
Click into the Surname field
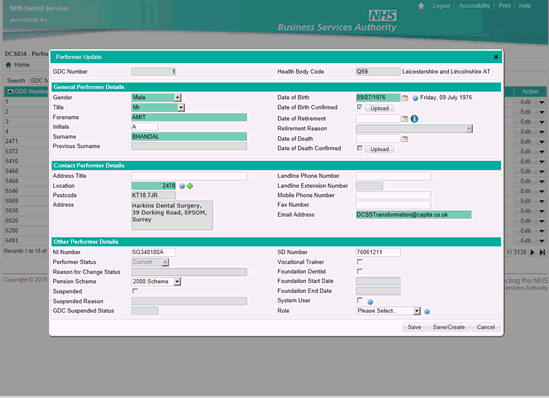(189, 137)
